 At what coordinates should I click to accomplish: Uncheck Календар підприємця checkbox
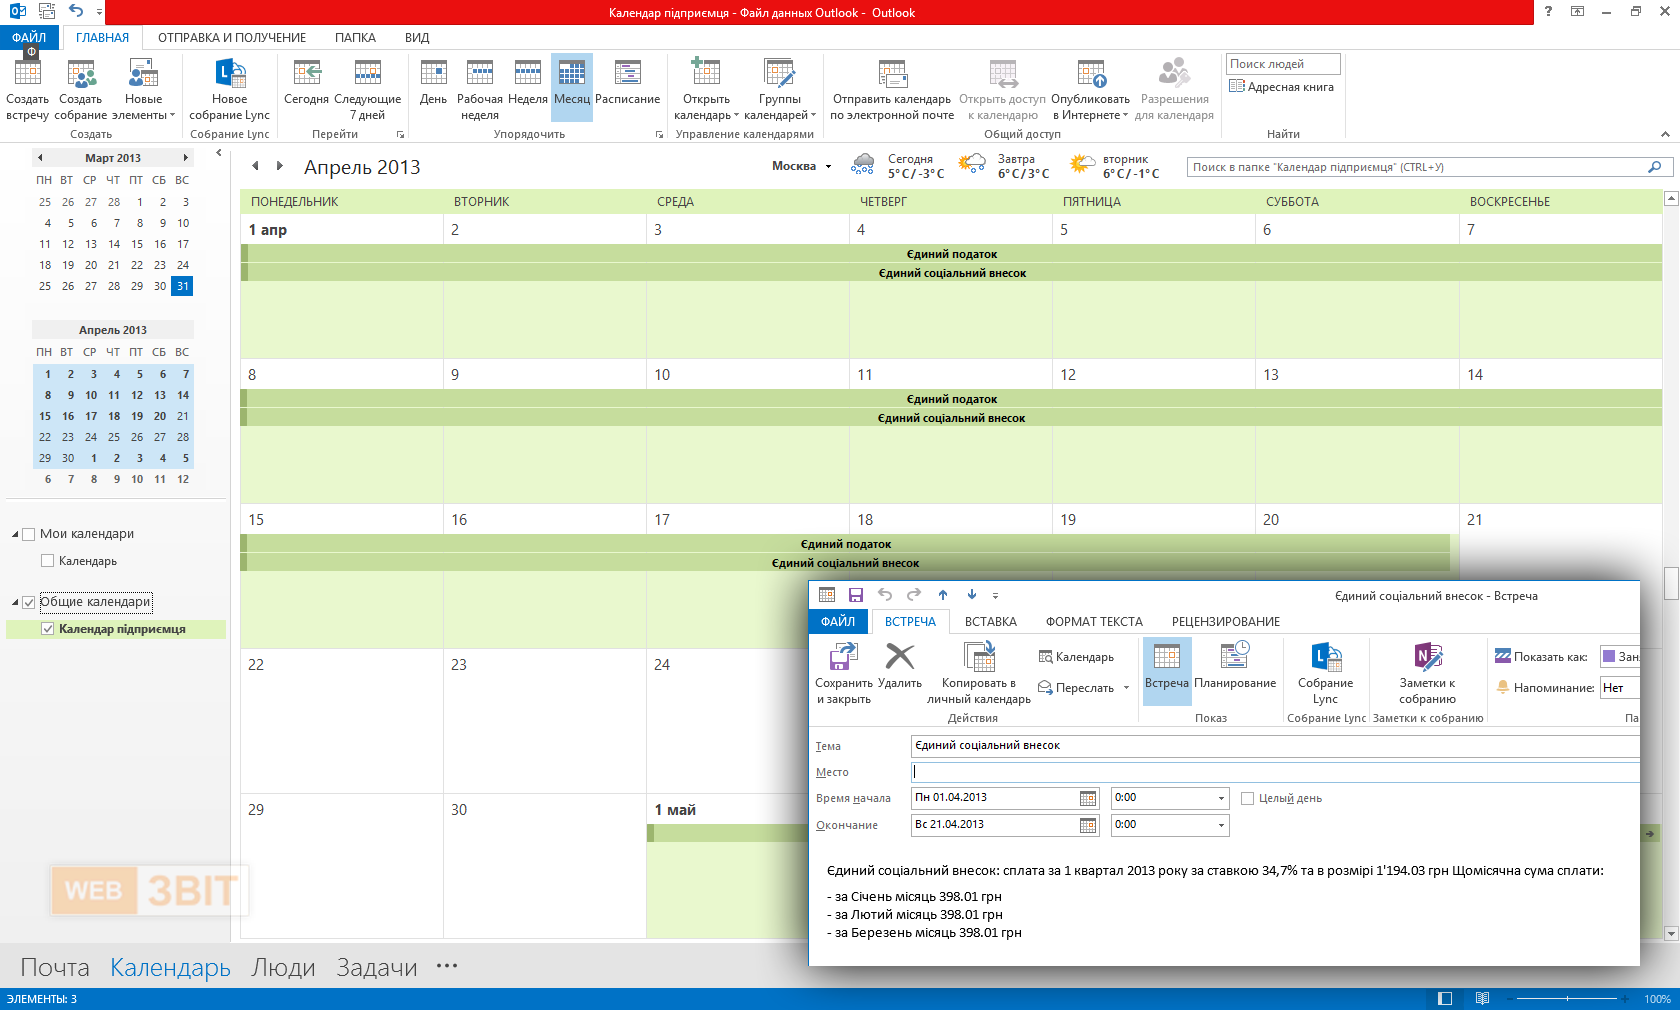(x=47, y=629)
